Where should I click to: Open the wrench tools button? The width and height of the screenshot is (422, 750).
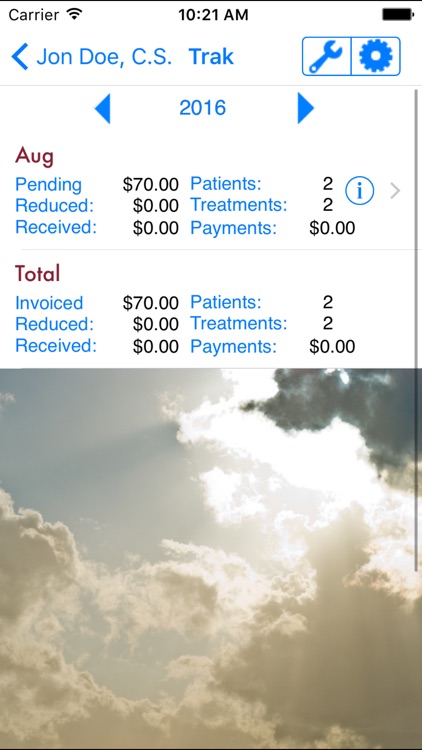(327, 56)
